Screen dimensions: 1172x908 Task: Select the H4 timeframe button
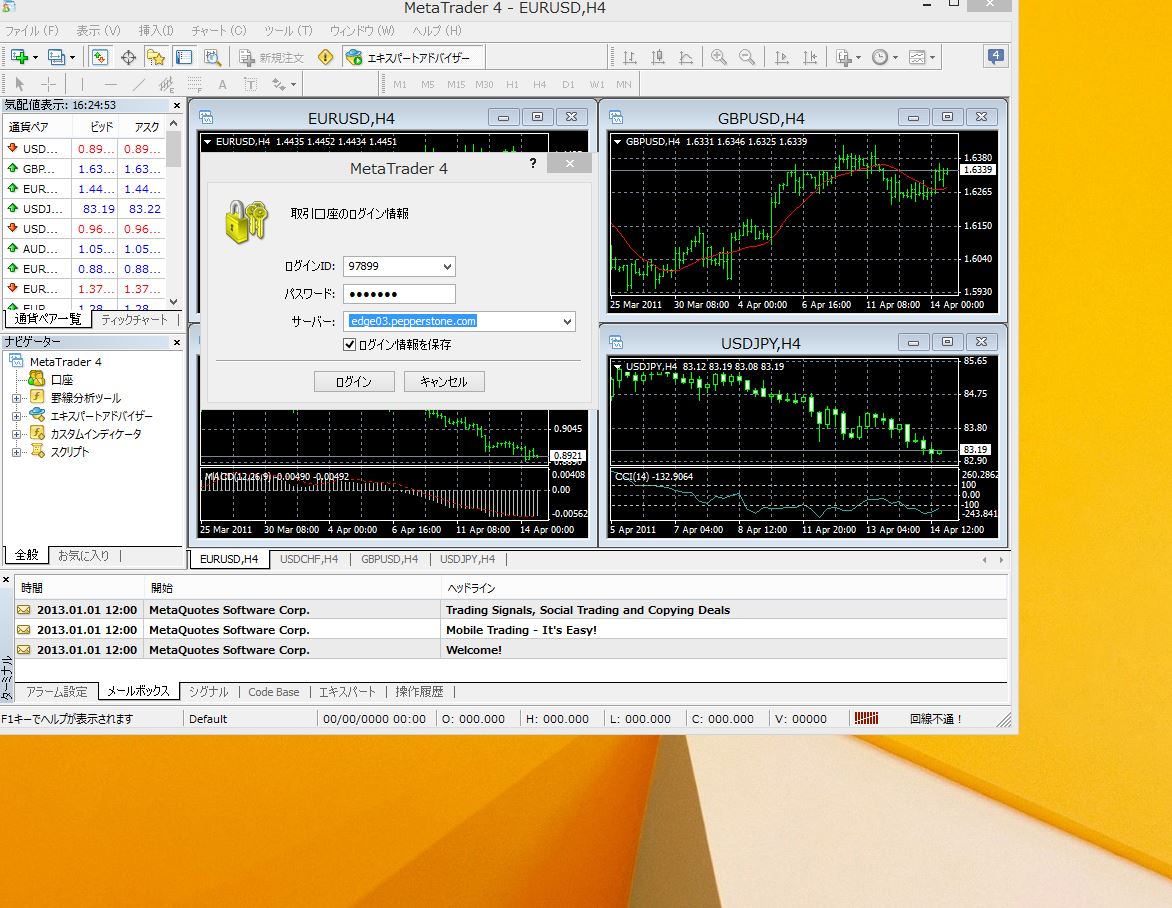[540, 84]
